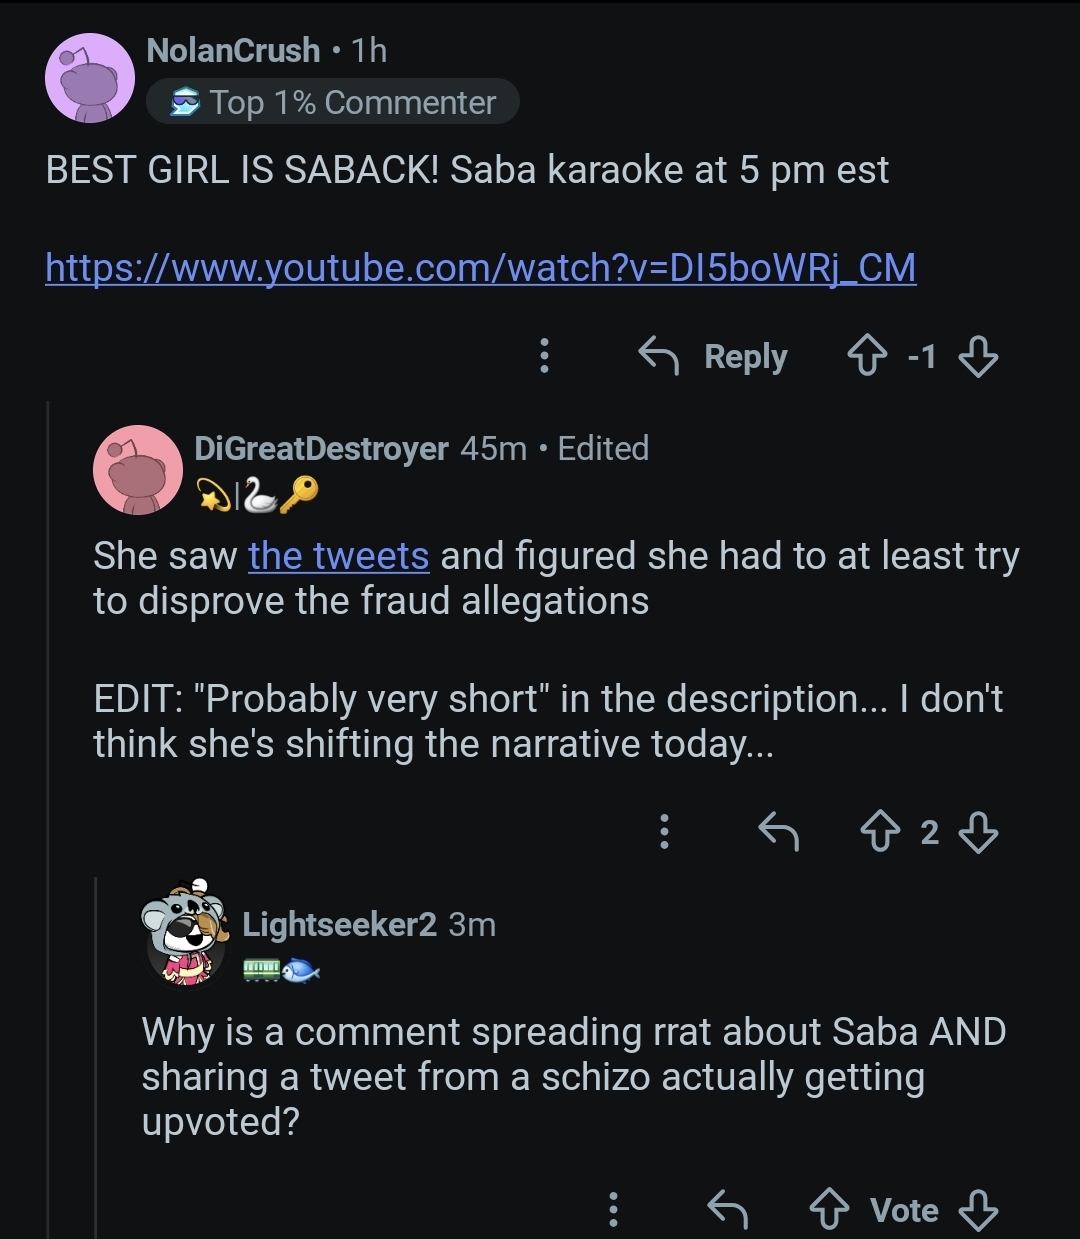The width and height of the screenshot is (1080, 1239).
Task: Downvote Lightseeker2's comment
Action: click(977, 1210)
